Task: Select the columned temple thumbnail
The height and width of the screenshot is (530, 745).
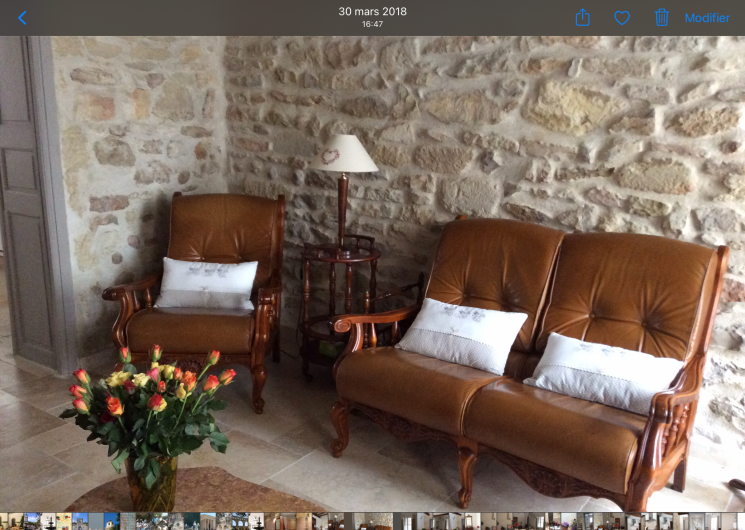Action: 208,521
